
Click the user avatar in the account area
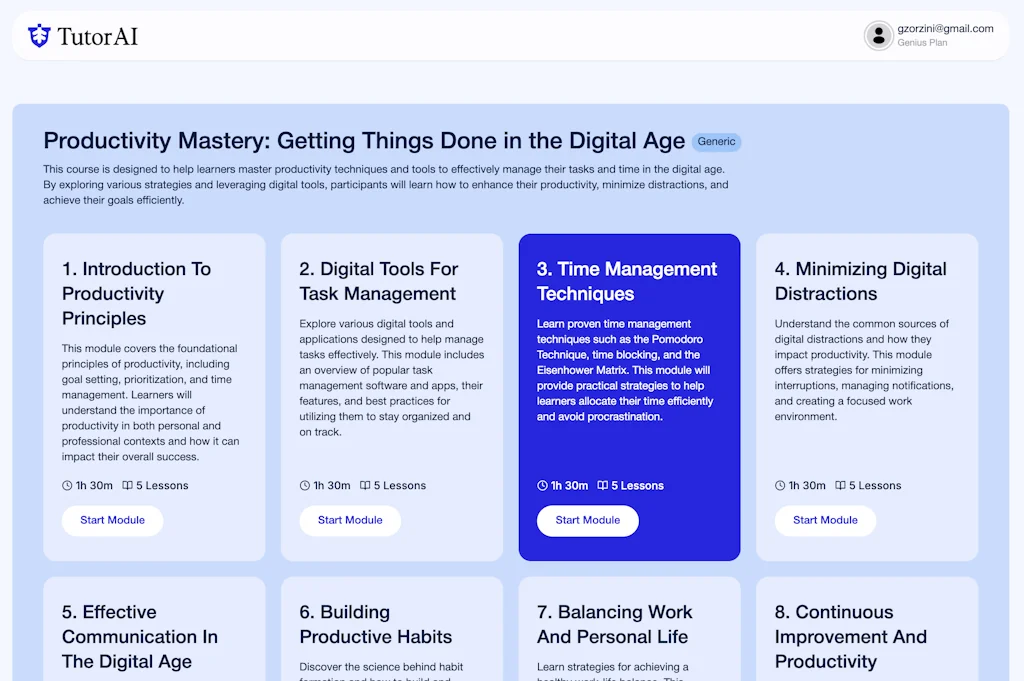tap(878, 35)
